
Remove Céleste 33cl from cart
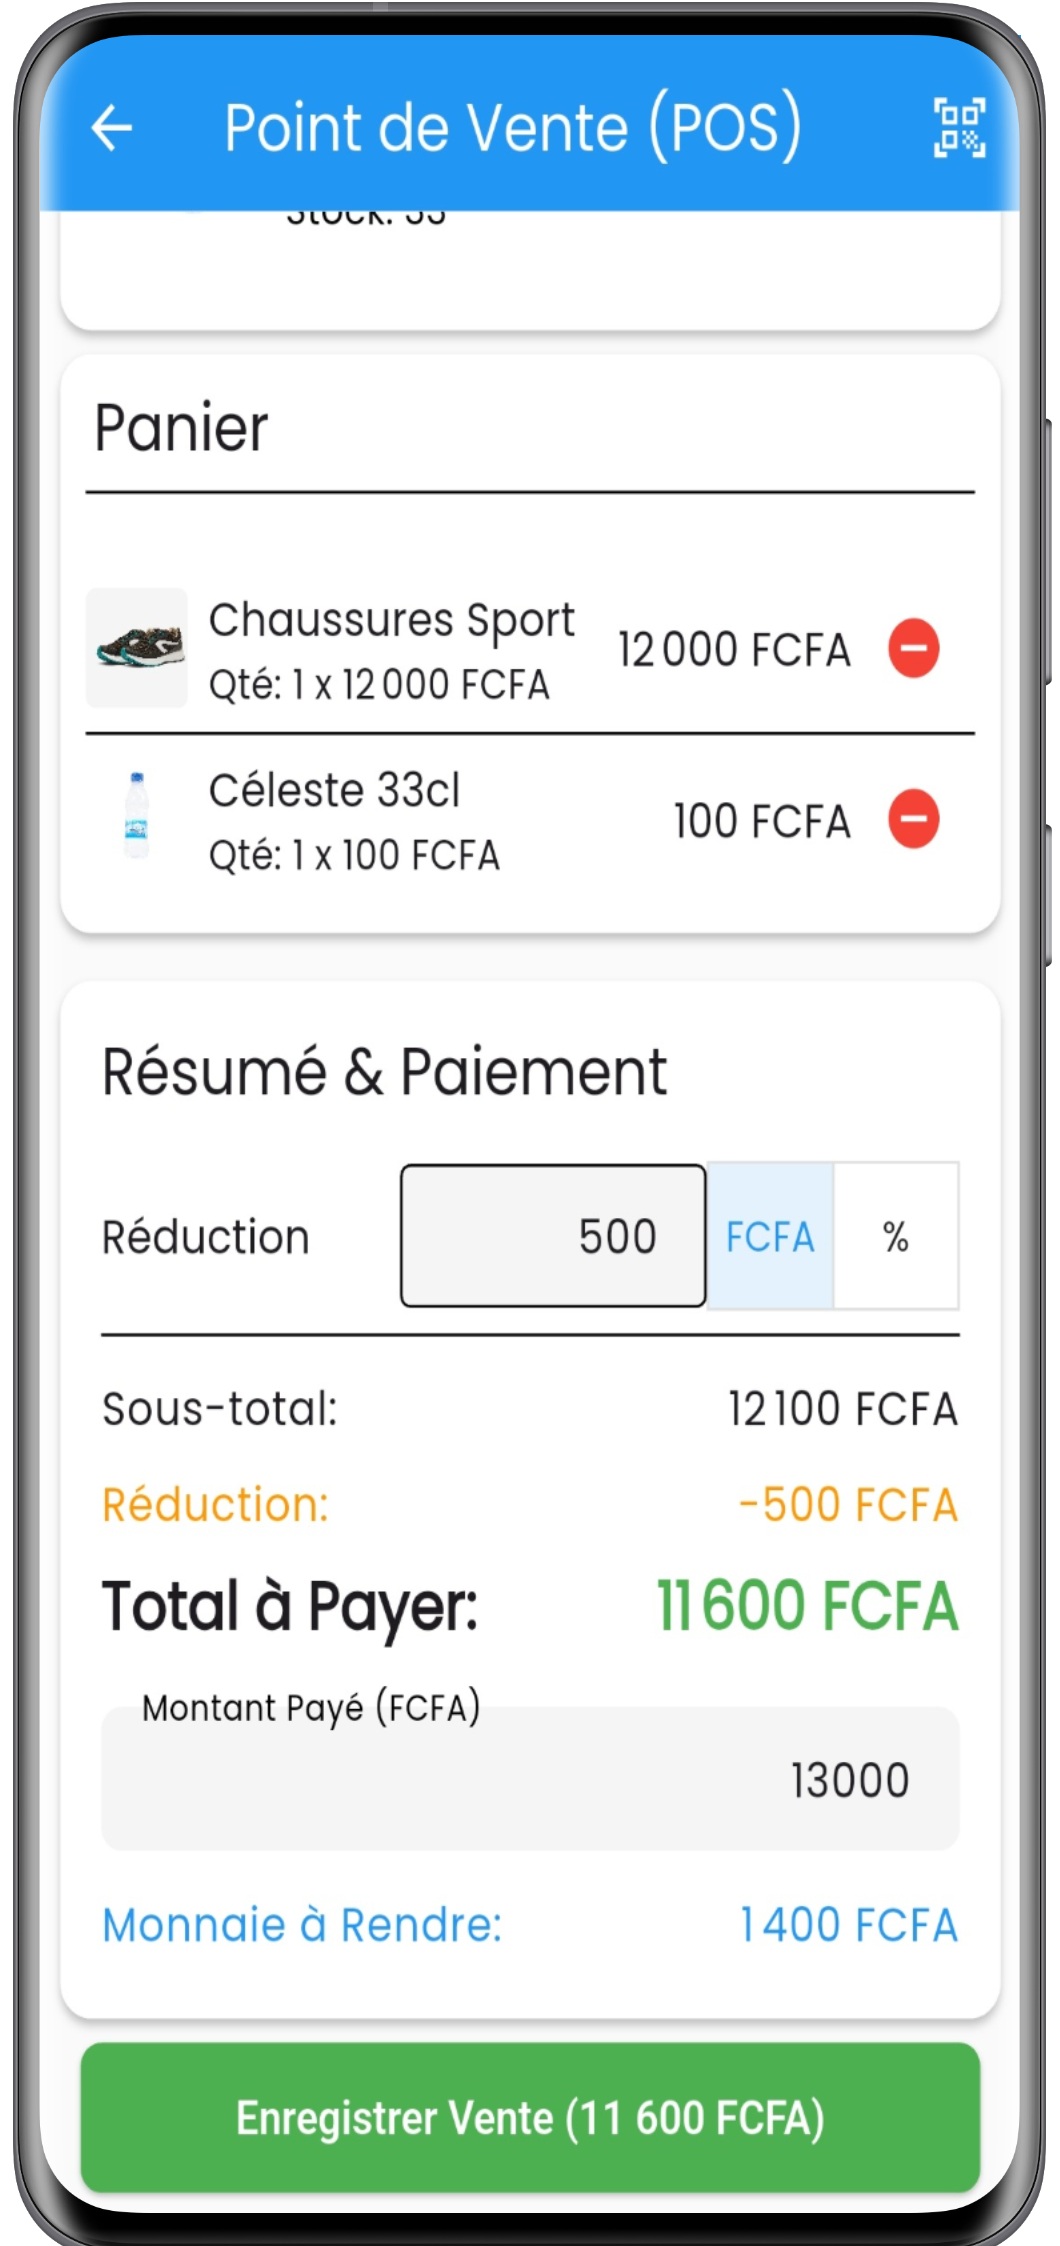[x=913, y=819]
